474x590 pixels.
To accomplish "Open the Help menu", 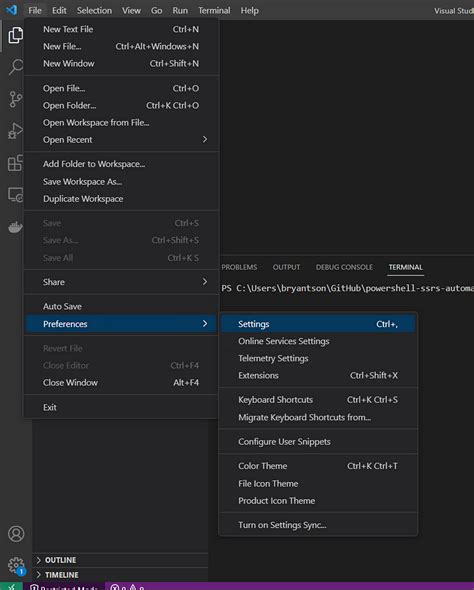I will click(249, 11).
